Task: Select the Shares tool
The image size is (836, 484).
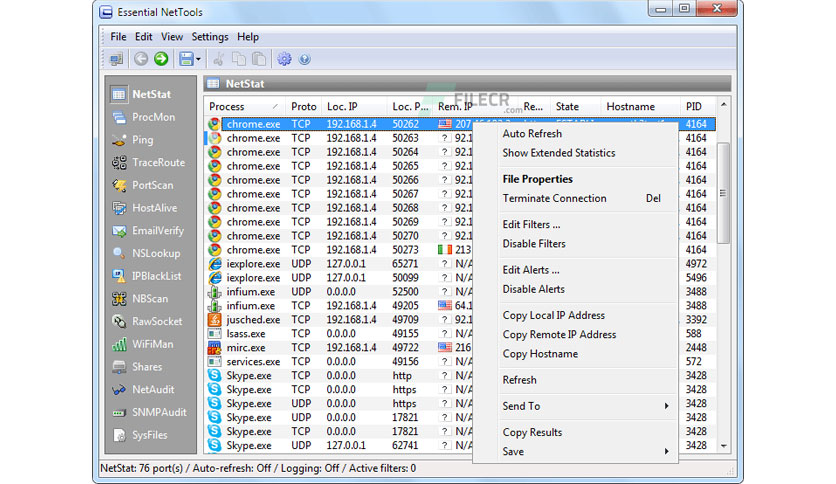Action: (x=137, y=367)
